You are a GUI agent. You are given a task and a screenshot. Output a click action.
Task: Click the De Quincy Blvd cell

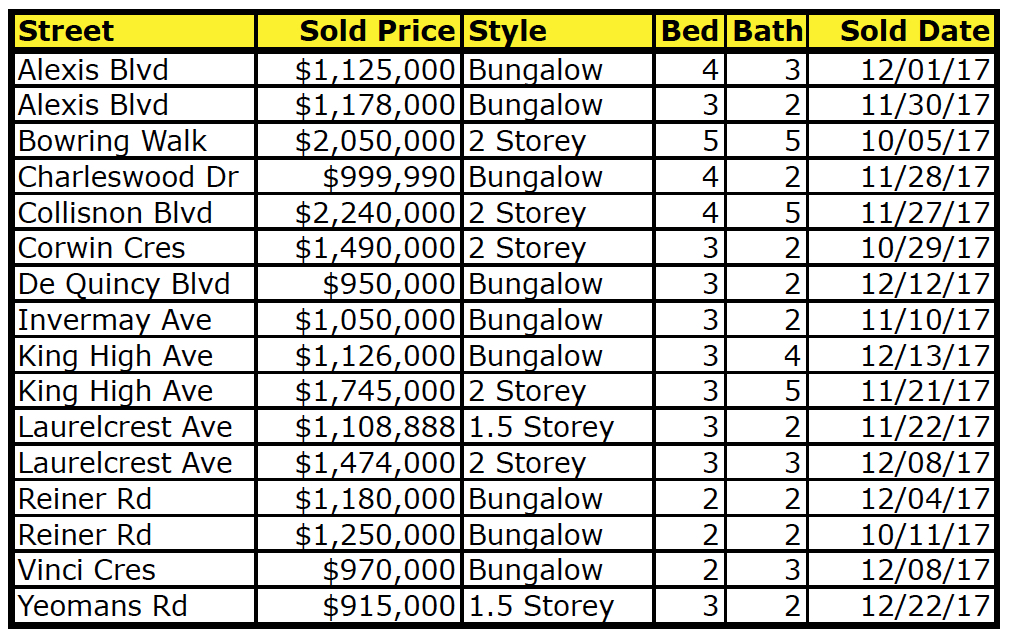(134, 284)
